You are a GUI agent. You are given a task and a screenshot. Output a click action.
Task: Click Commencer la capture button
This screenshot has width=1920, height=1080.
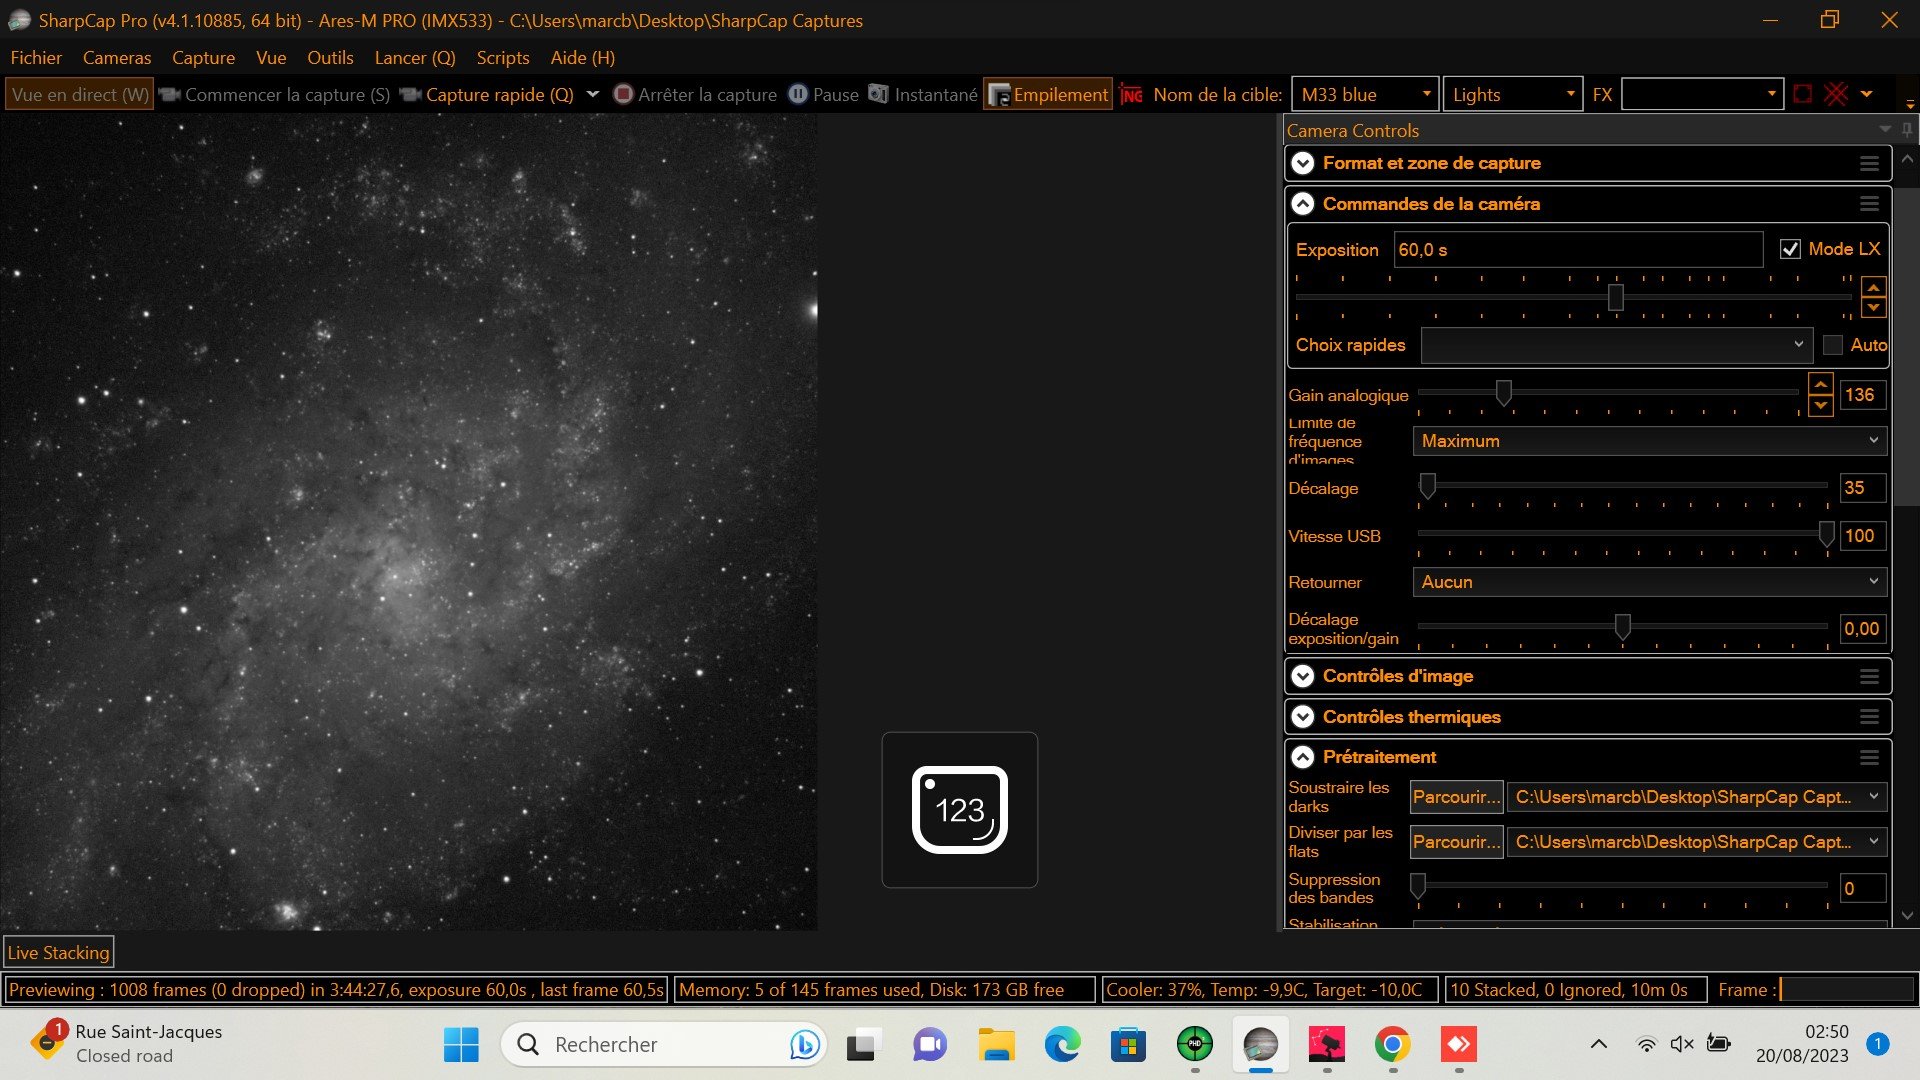pyautogui.click(x=274, y=94)
